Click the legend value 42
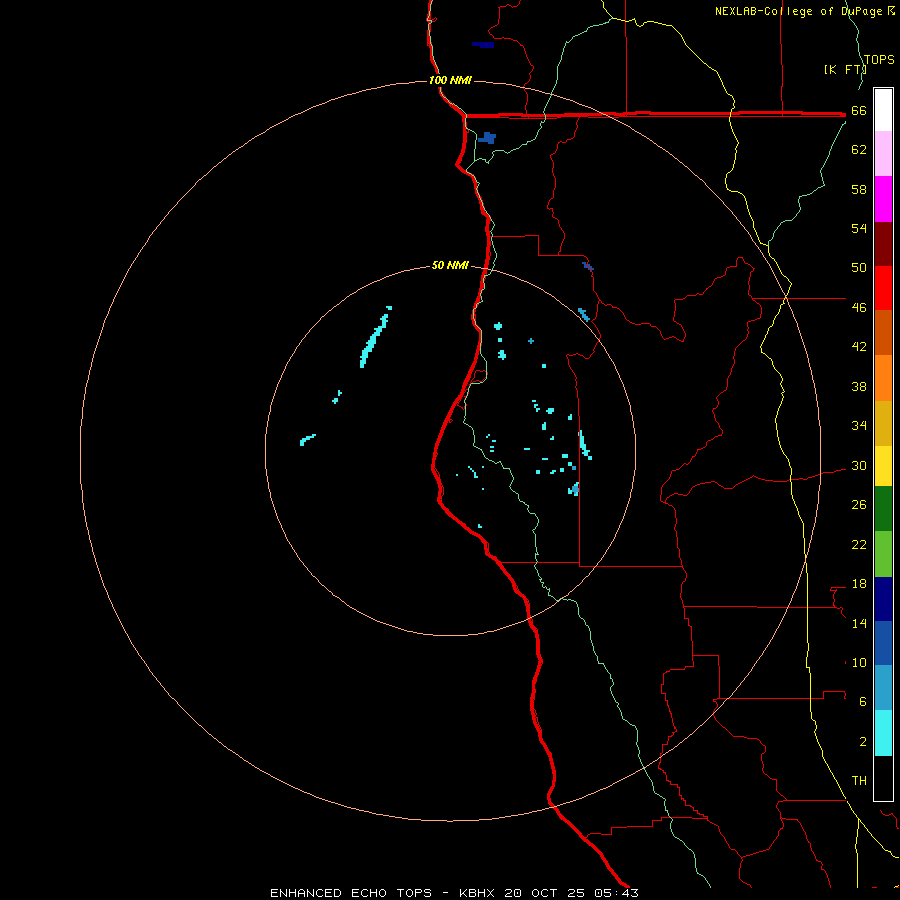This screenshot has height=900, width=900. pyautogui.click(x=859, y=347)
